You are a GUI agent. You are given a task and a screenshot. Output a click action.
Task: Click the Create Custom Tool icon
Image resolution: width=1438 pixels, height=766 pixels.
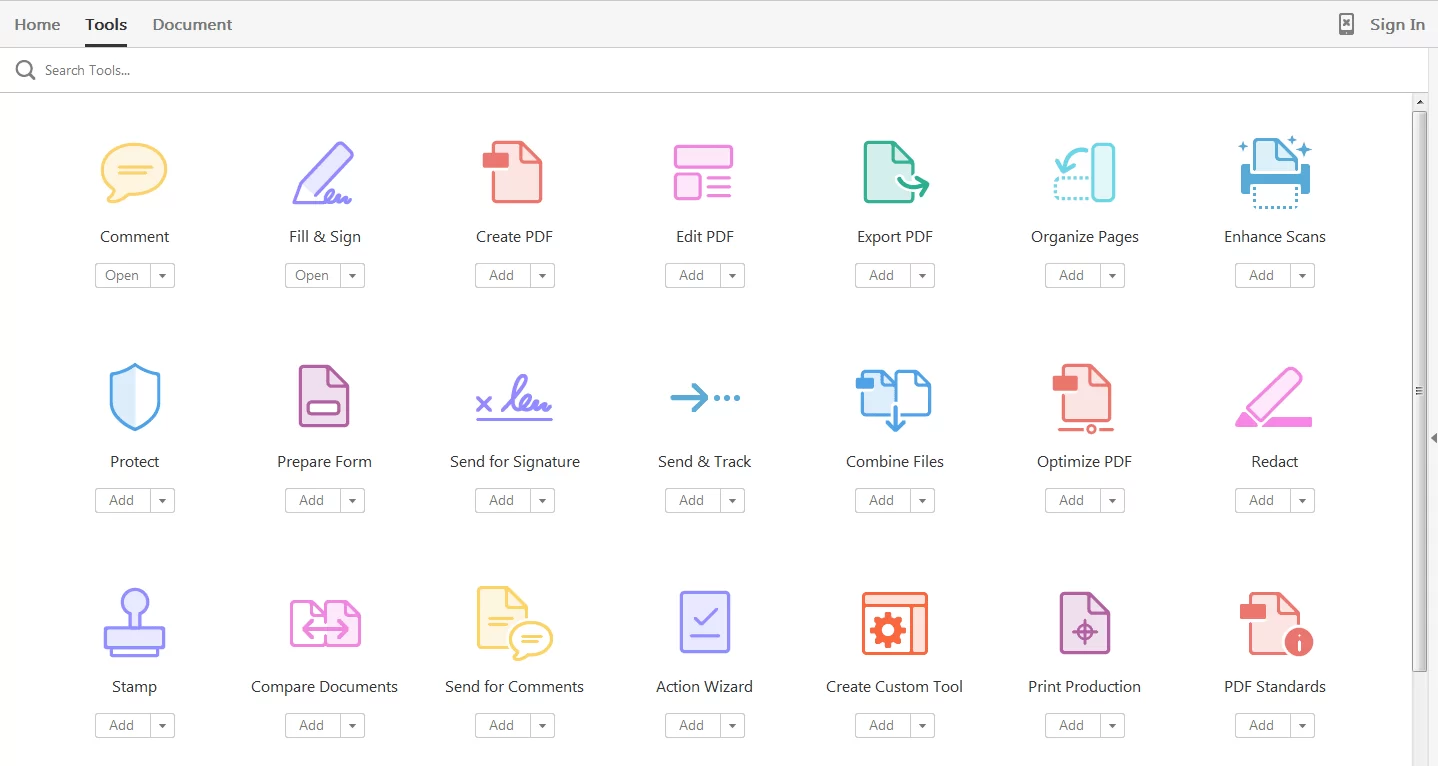click(x=894, y=622)
